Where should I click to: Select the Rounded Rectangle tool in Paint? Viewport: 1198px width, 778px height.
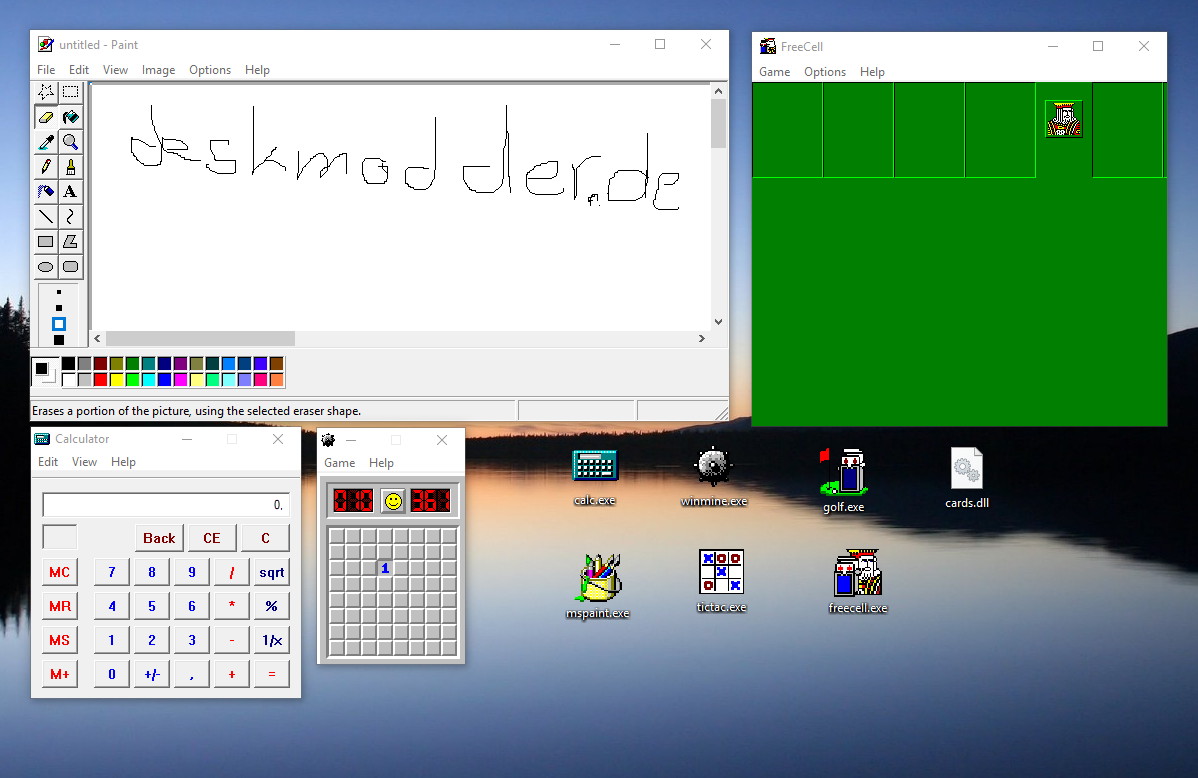point(70,267)
